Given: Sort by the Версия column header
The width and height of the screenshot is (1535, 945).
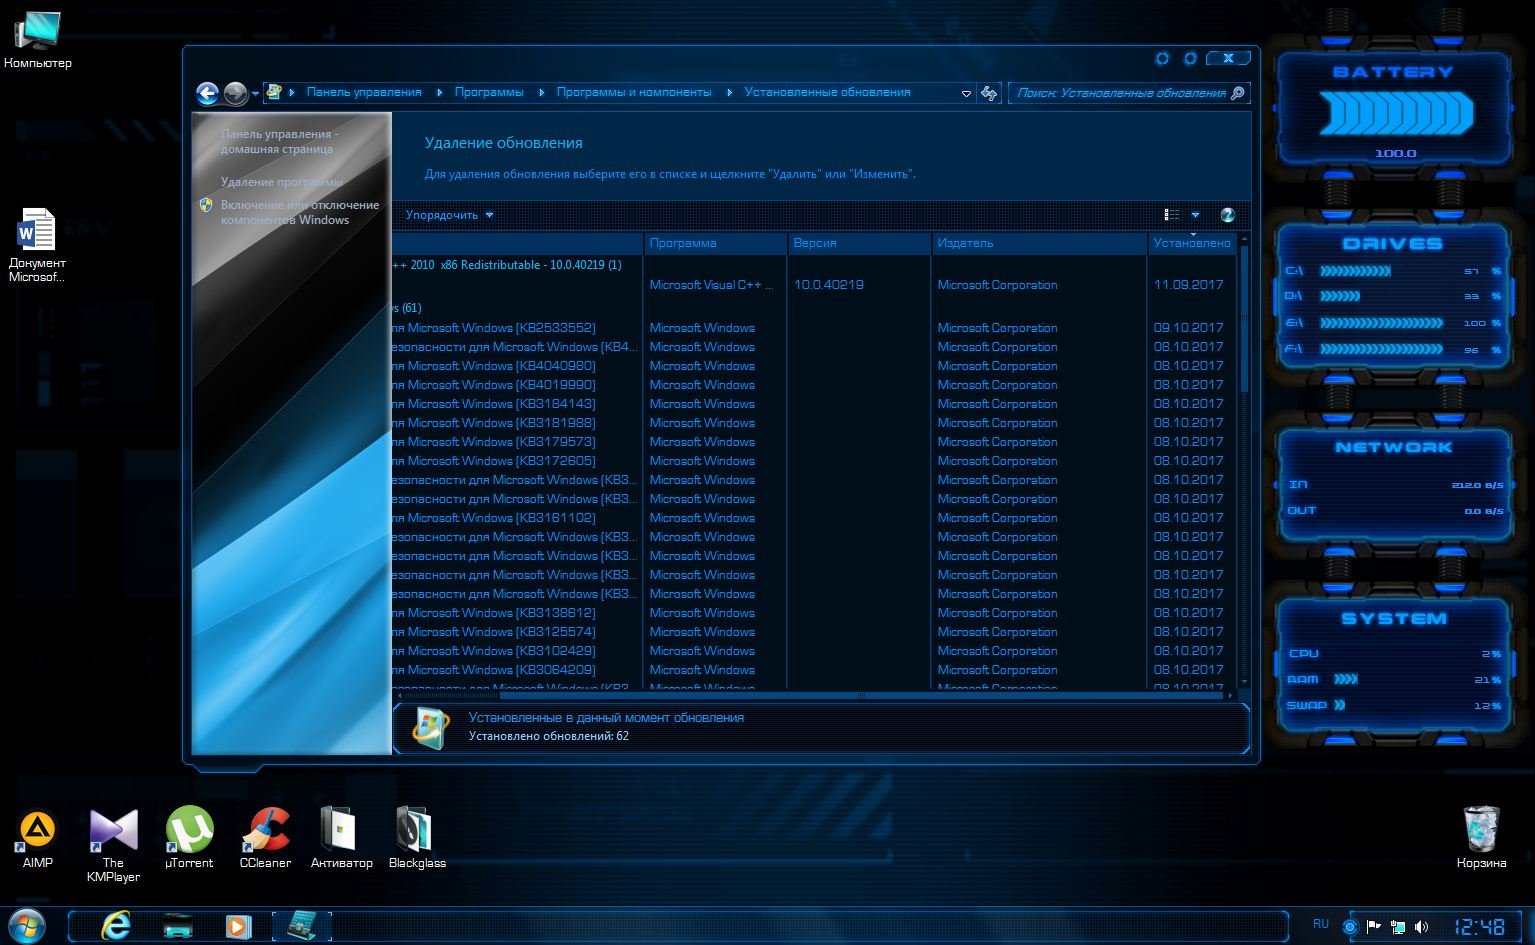Looking at the screenshot, I should pos(859,243).
